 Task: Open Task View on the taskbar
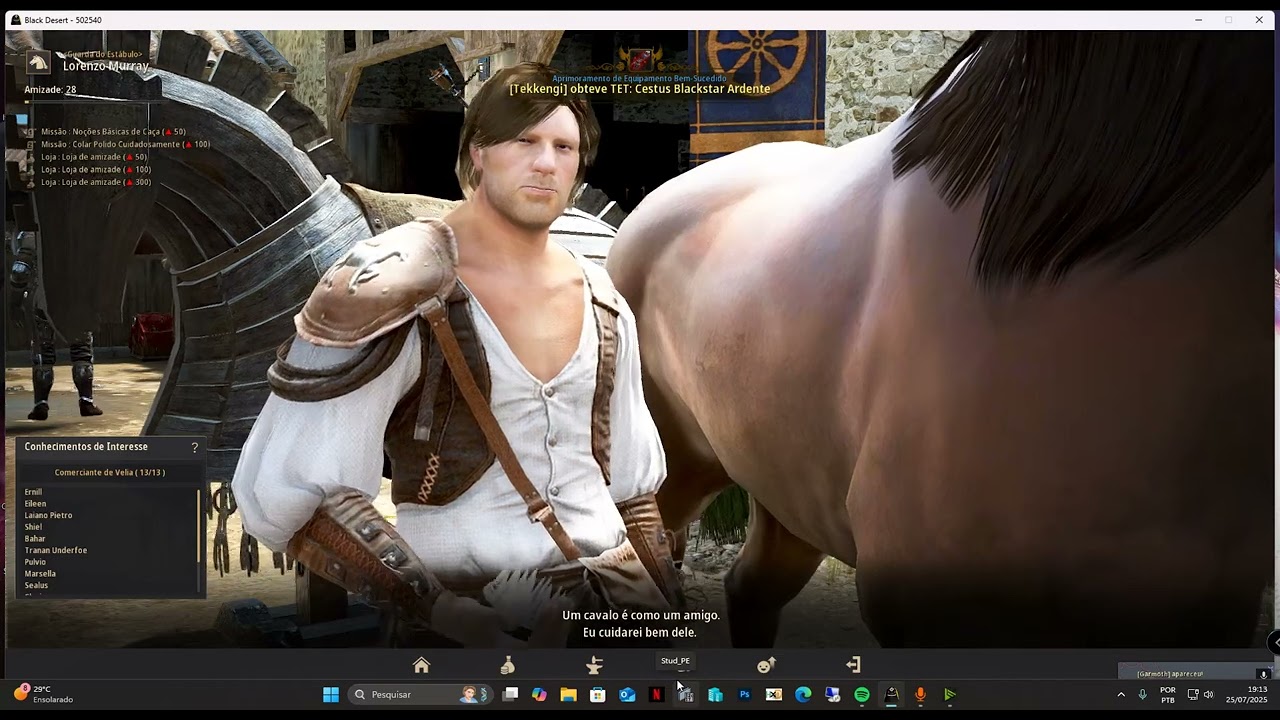pyautogui.click(x=510, y=694)
